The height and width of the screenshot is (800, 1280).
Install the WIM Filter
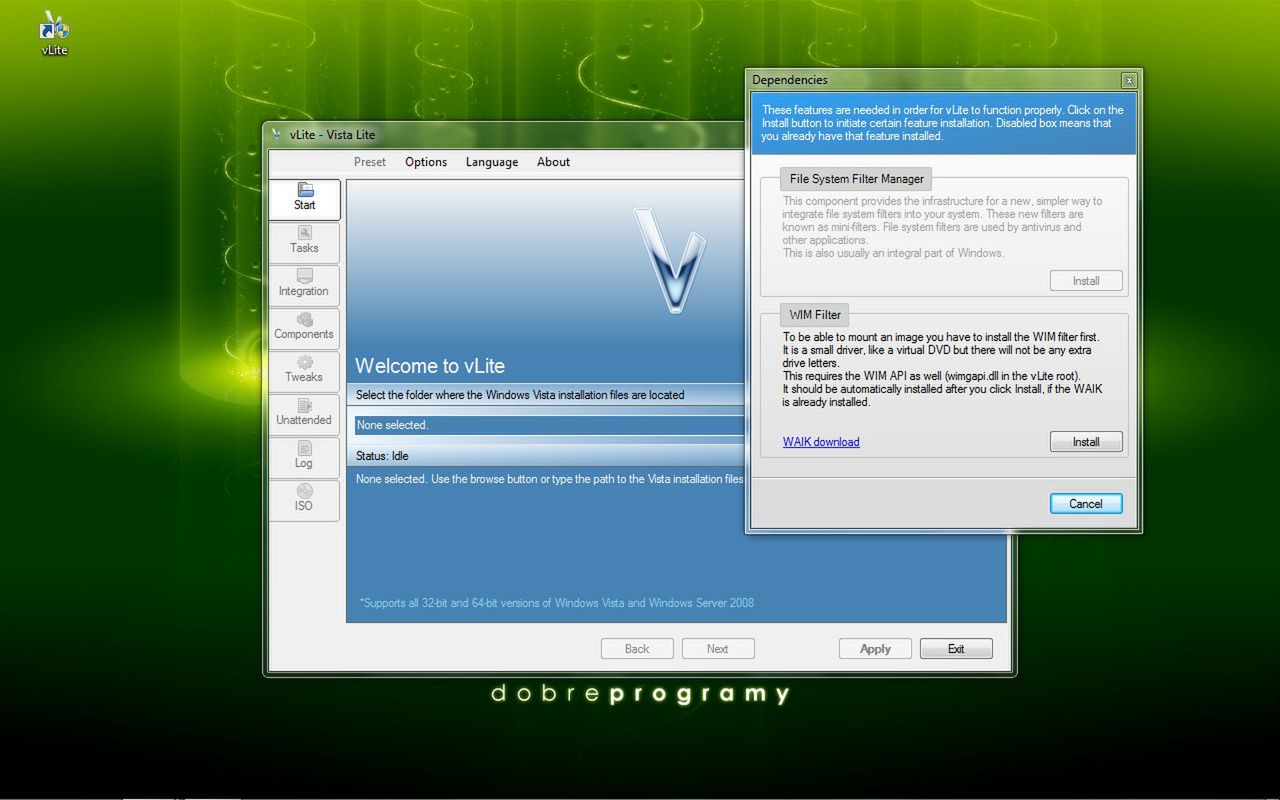coord(1086,442)
